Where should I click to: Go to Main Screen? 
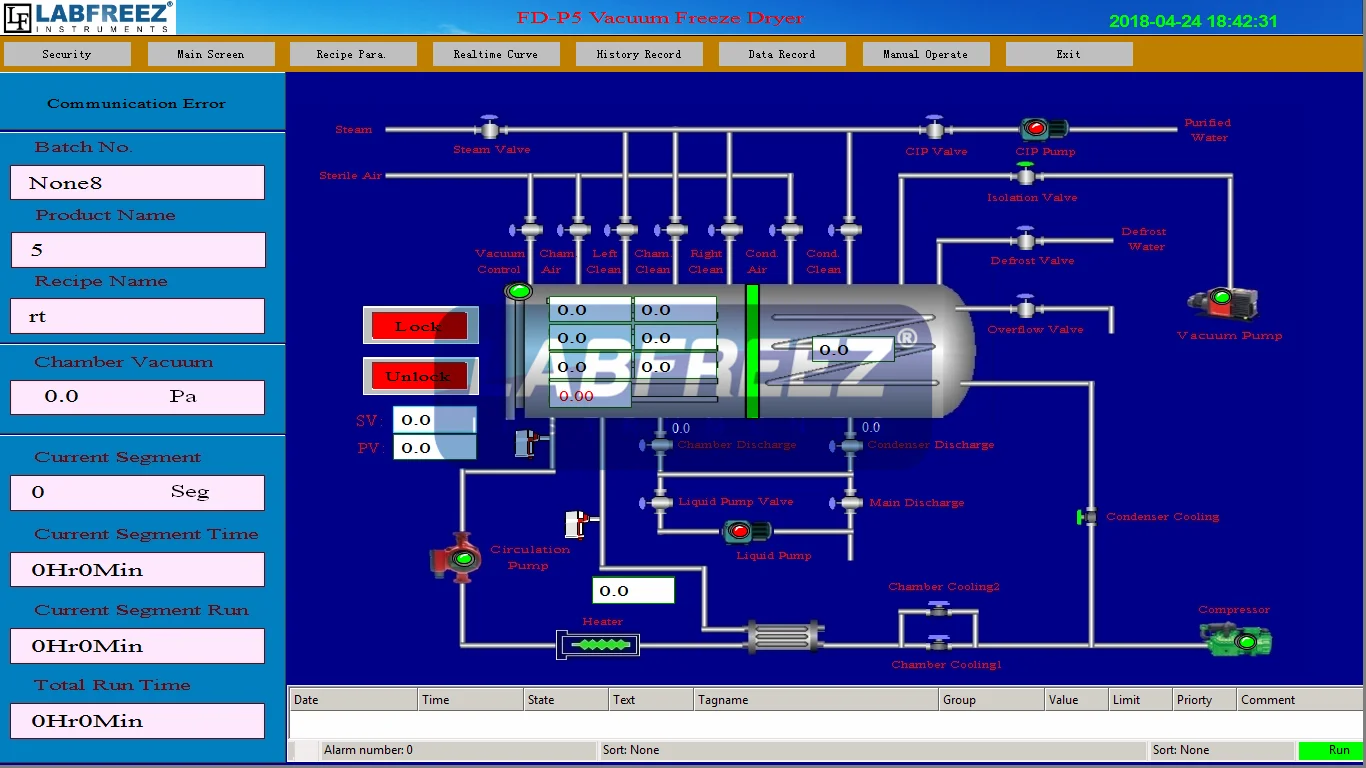point(211,54)
